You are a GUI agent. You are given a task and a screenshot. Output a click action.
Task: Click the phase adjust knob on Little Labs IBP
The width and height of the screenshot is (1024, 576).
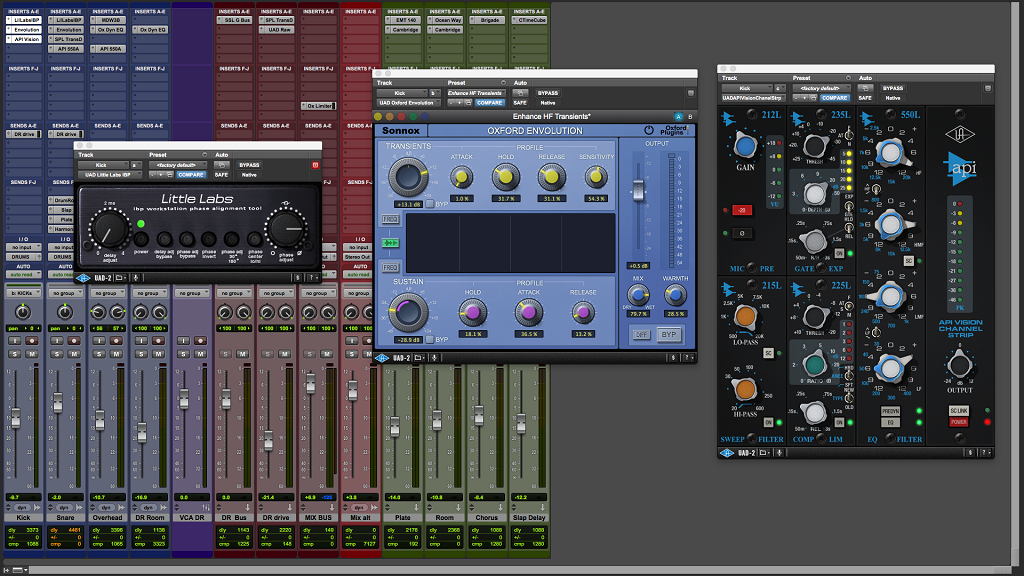coord(286,229)
